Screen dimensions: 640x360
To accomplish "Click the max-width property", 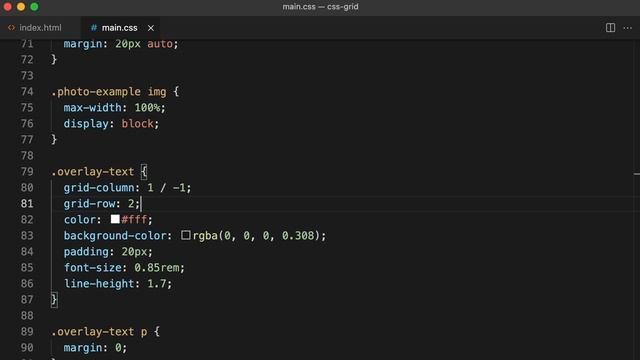I will (x=93, y=108).
